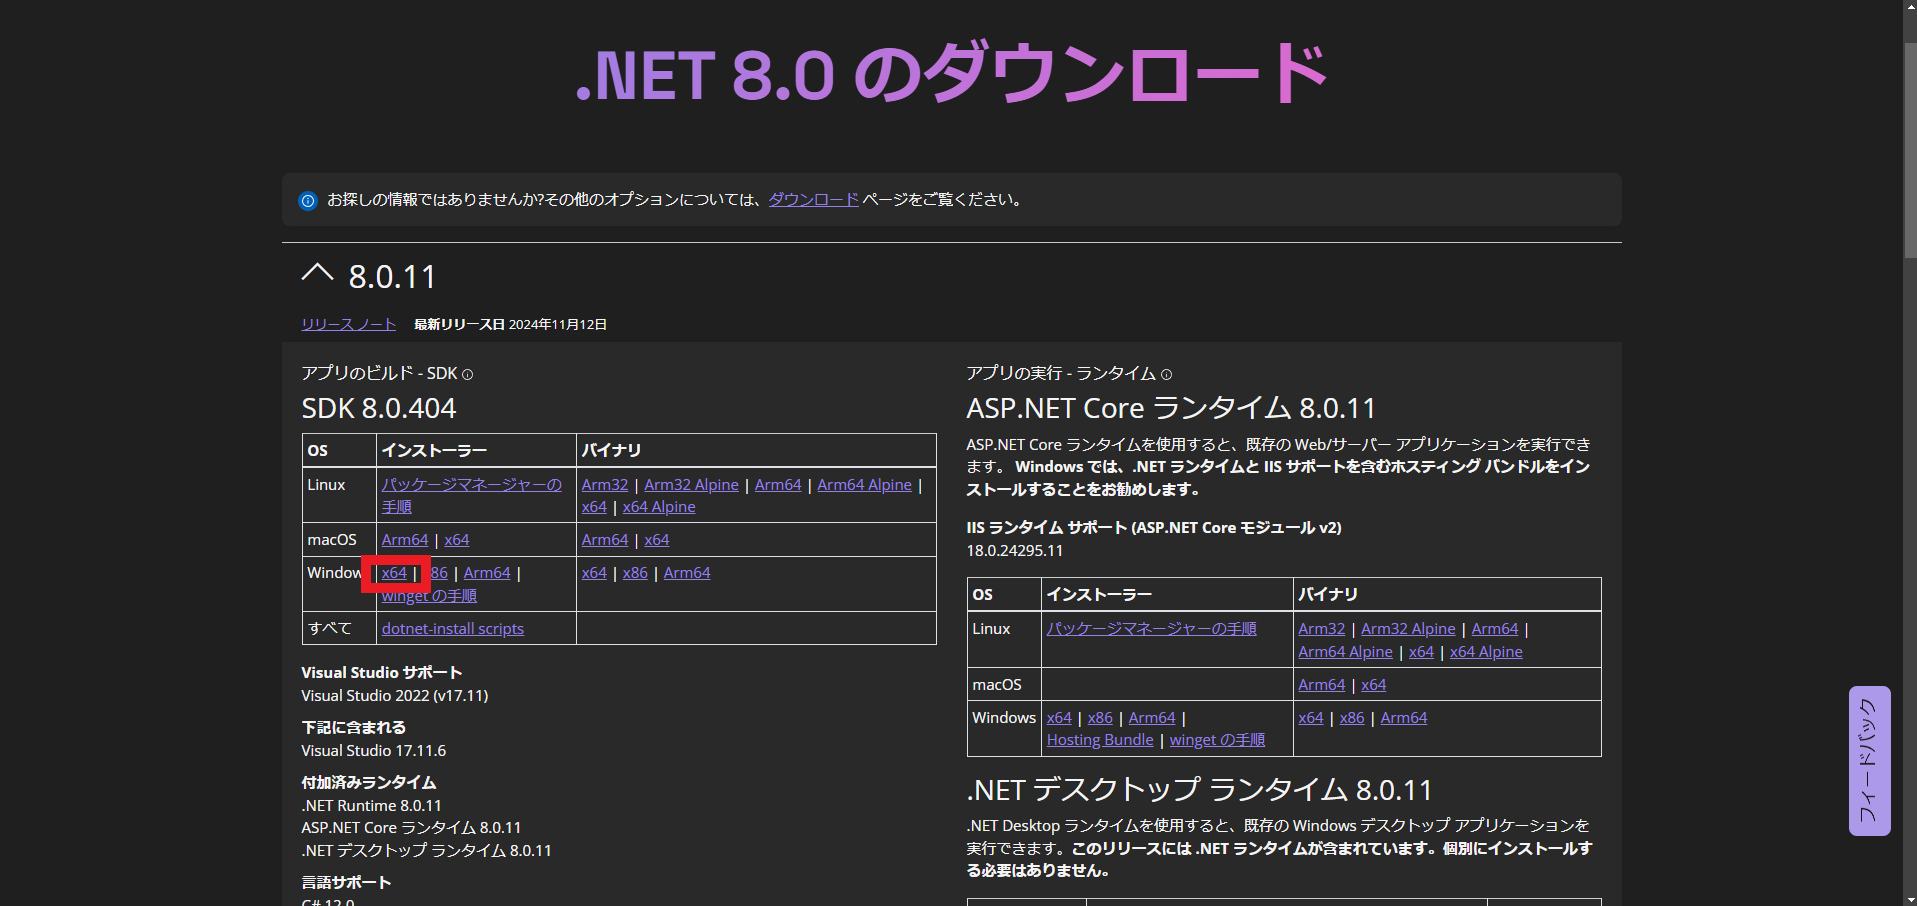Viewport: 1917px width, 906px height.
Task: Select the 18.0.24295.11 IIS version text
Action: [1014, 550]
